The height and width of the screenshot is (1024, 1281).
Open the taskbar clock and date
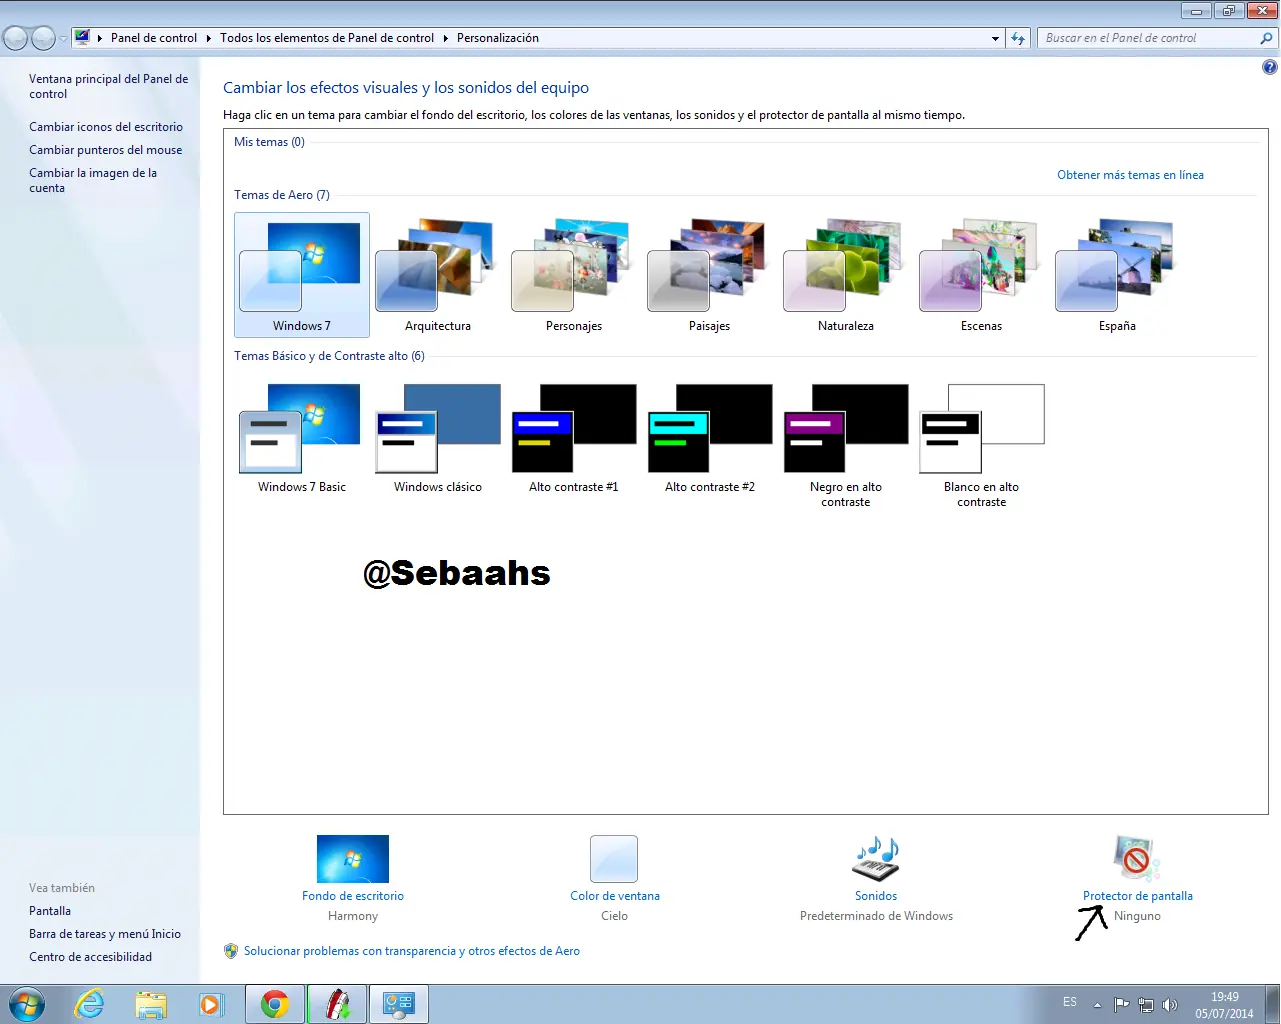(1225, 1005)
